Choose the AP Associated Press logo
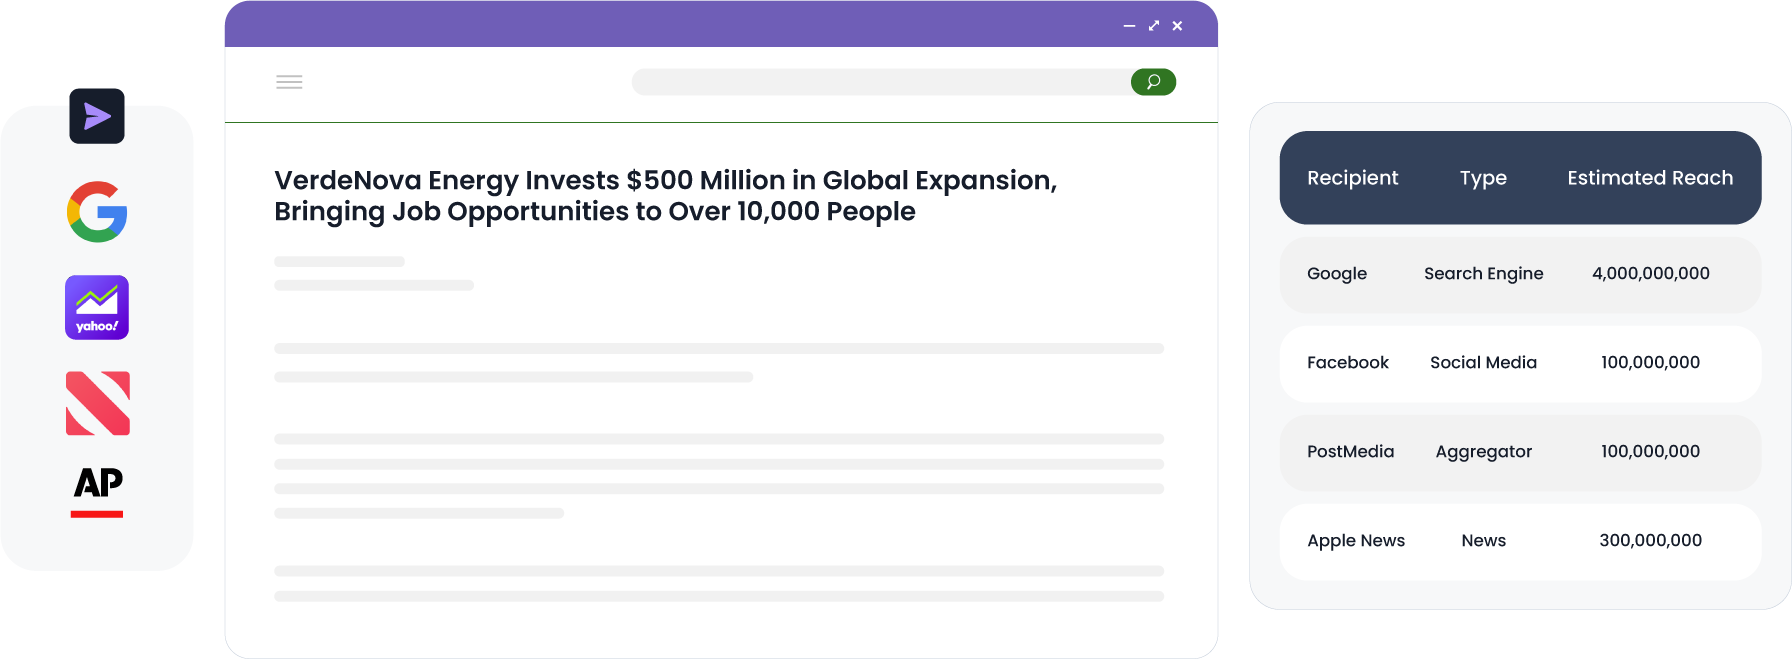The width and height of the screenshot is (1792, 659). coord(97,491)
